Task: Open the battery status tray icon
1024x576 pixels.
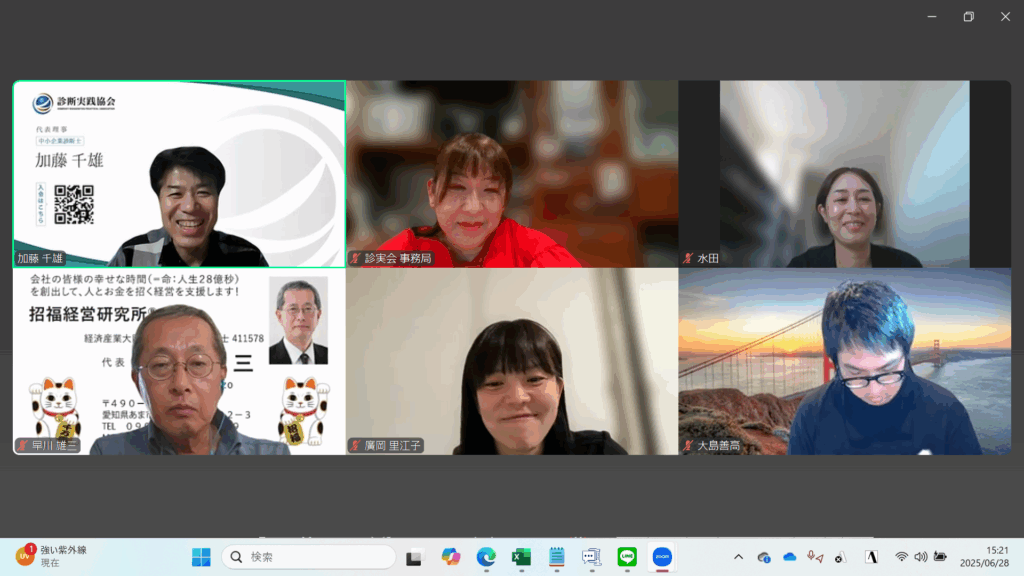Action: click(940, 557)
